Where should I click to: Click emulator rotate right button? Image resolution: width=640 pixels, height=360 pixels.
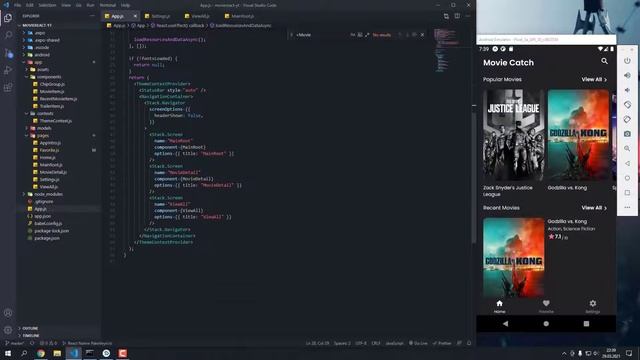click(627, 120)
